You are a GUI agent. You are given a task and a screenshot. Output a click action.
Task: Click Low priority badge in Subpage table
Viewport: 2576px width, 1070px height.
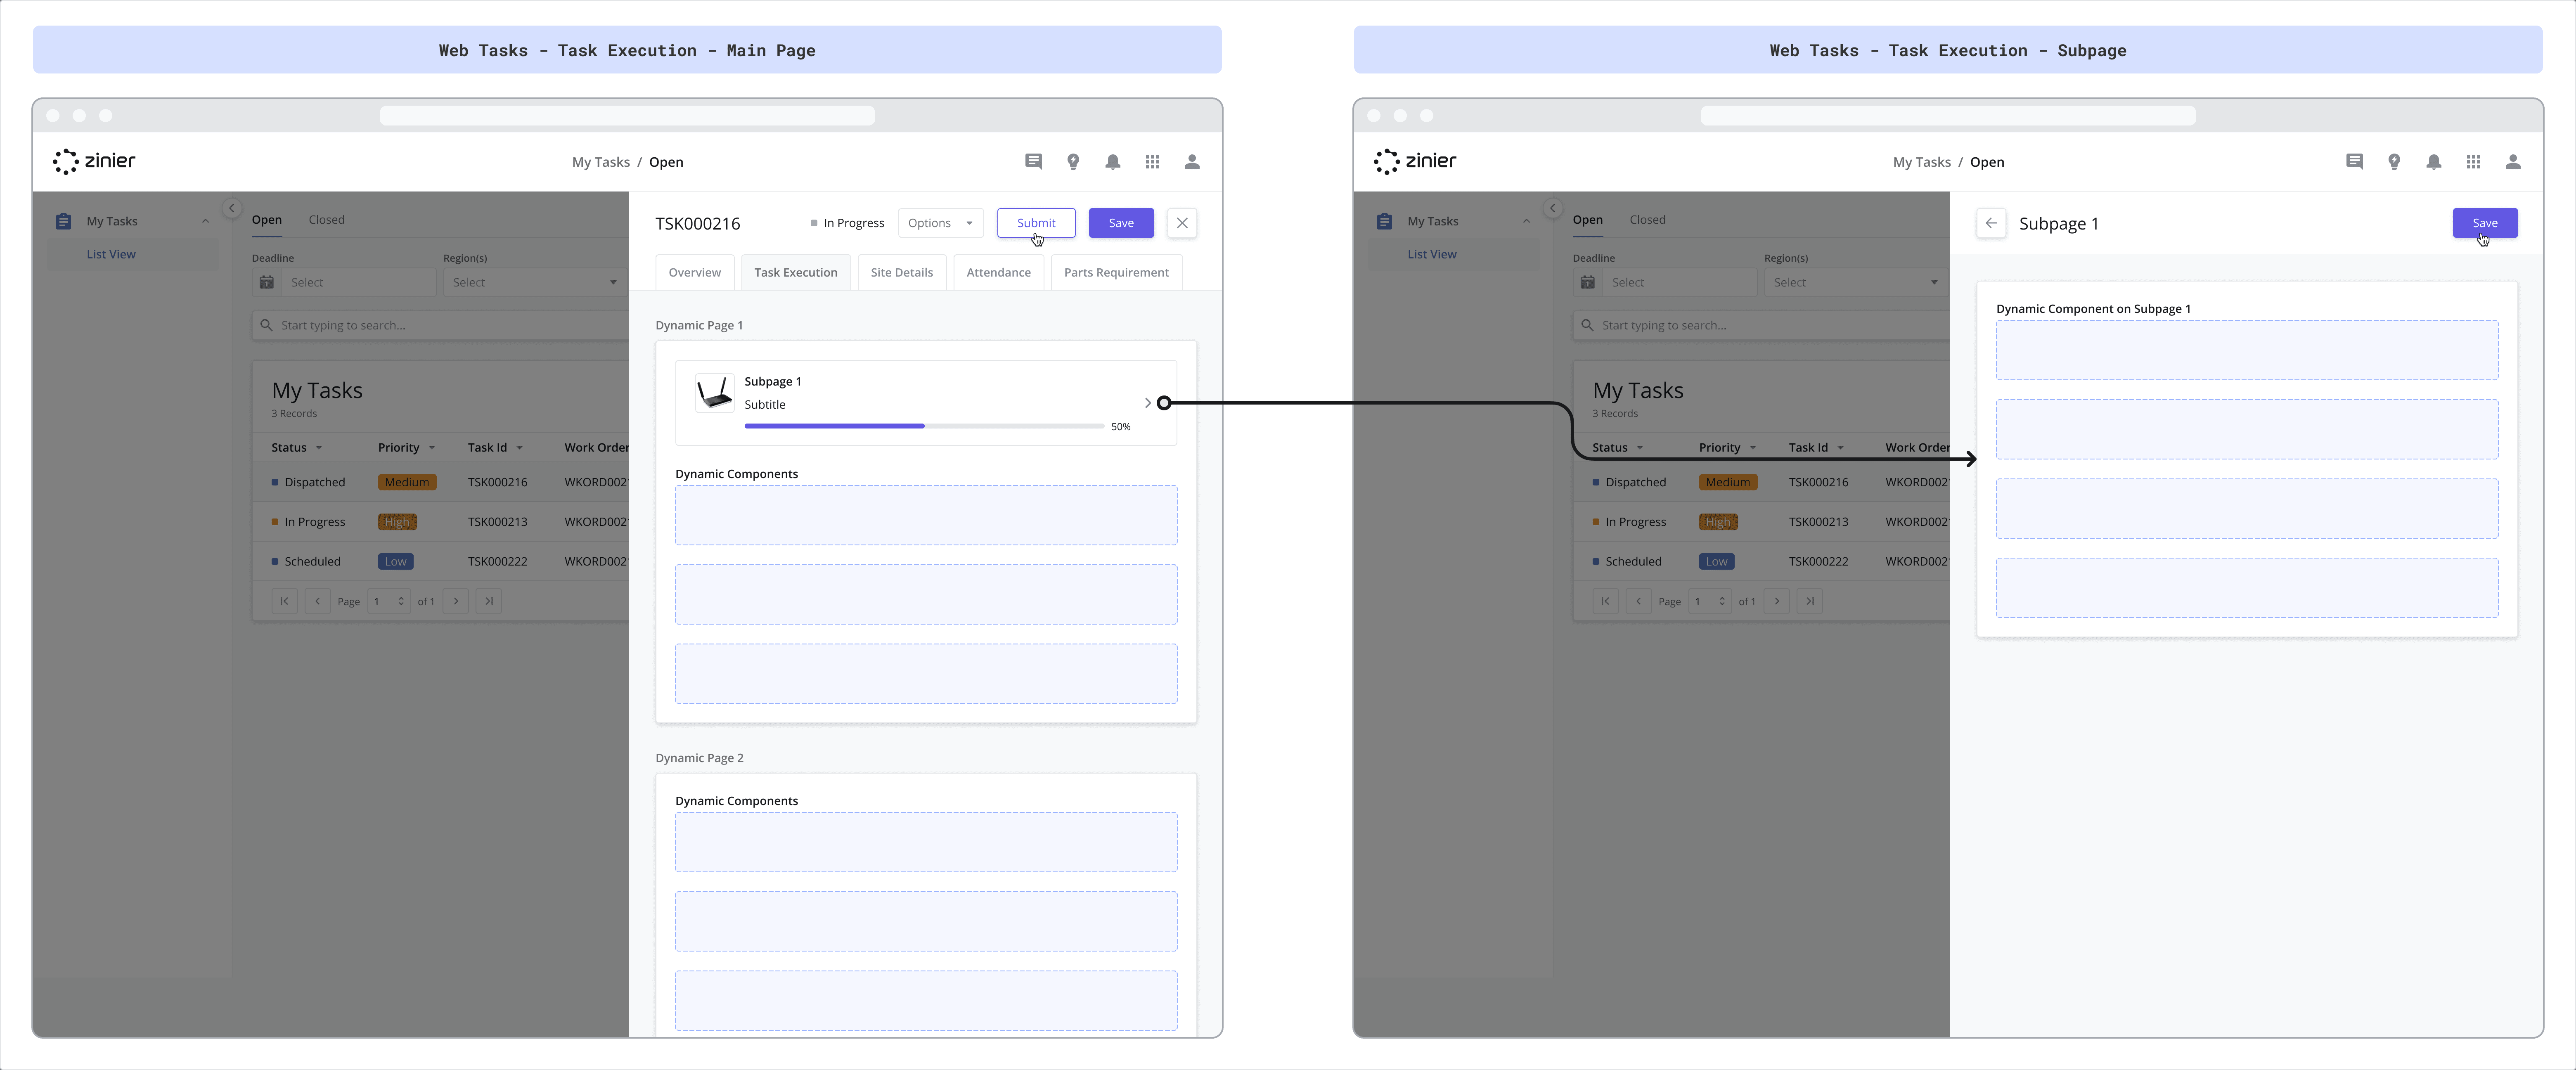(x=1717, y=562)
